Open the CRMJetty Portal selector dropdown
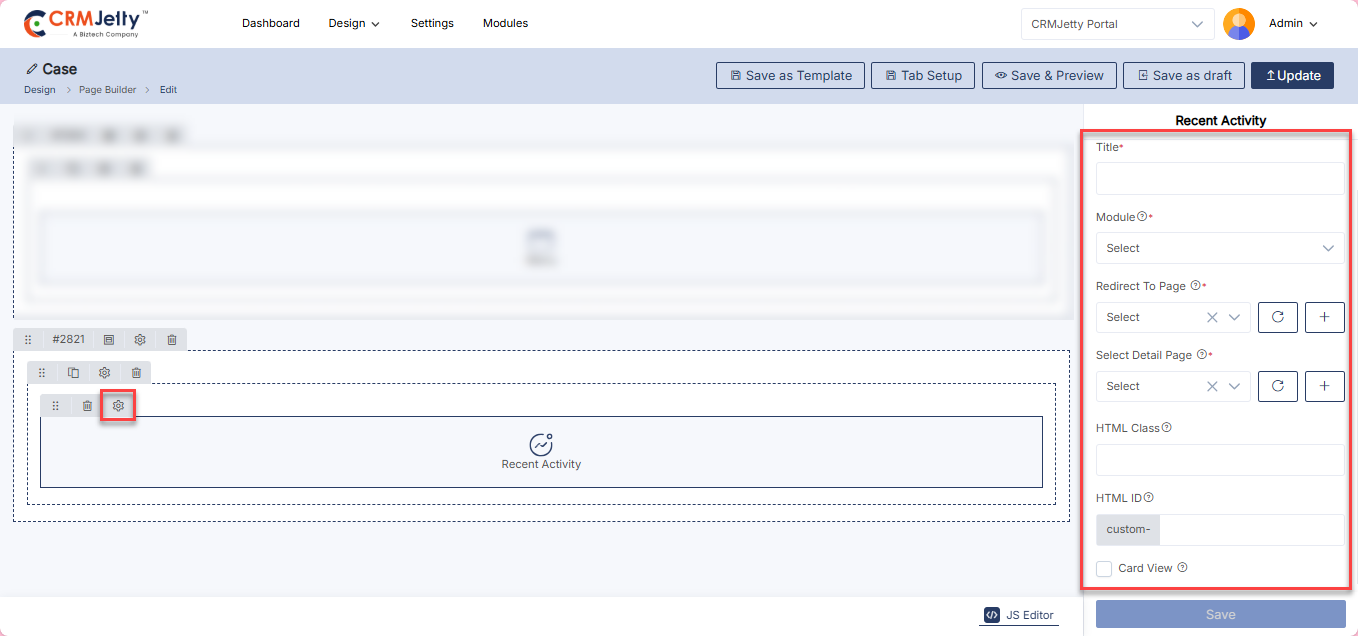Screen dimensions: 1358x636 (1117, 24)
